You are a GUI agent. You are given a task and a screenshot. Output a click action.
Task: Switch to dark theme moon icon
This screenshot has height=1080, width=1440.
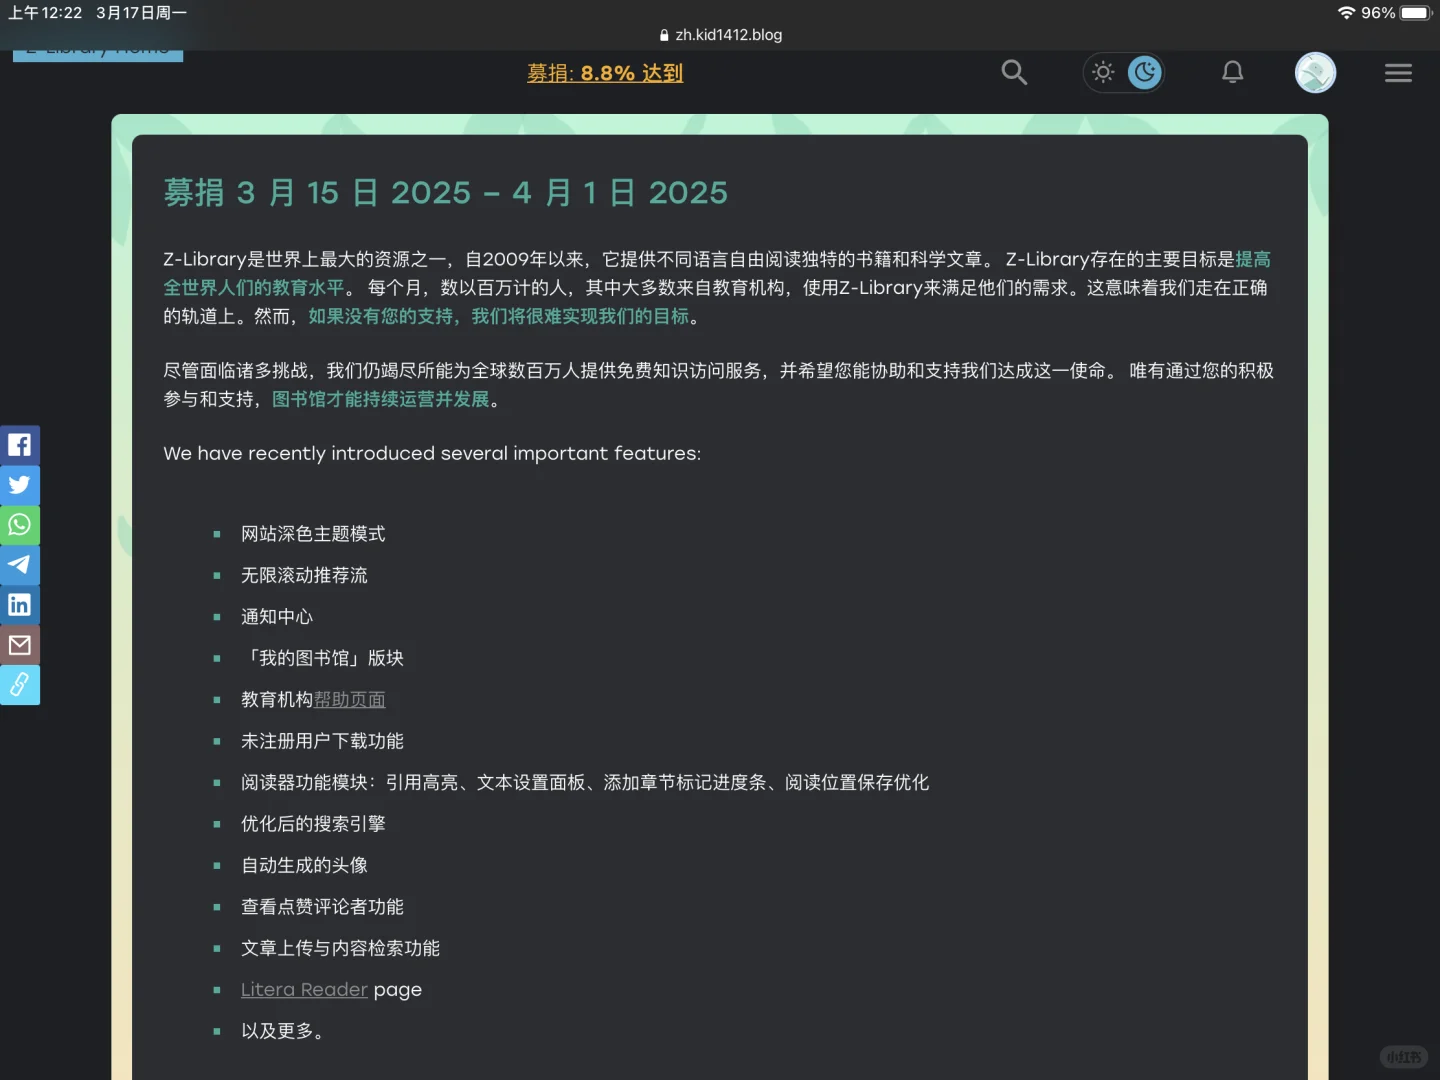coord(1145,72)
